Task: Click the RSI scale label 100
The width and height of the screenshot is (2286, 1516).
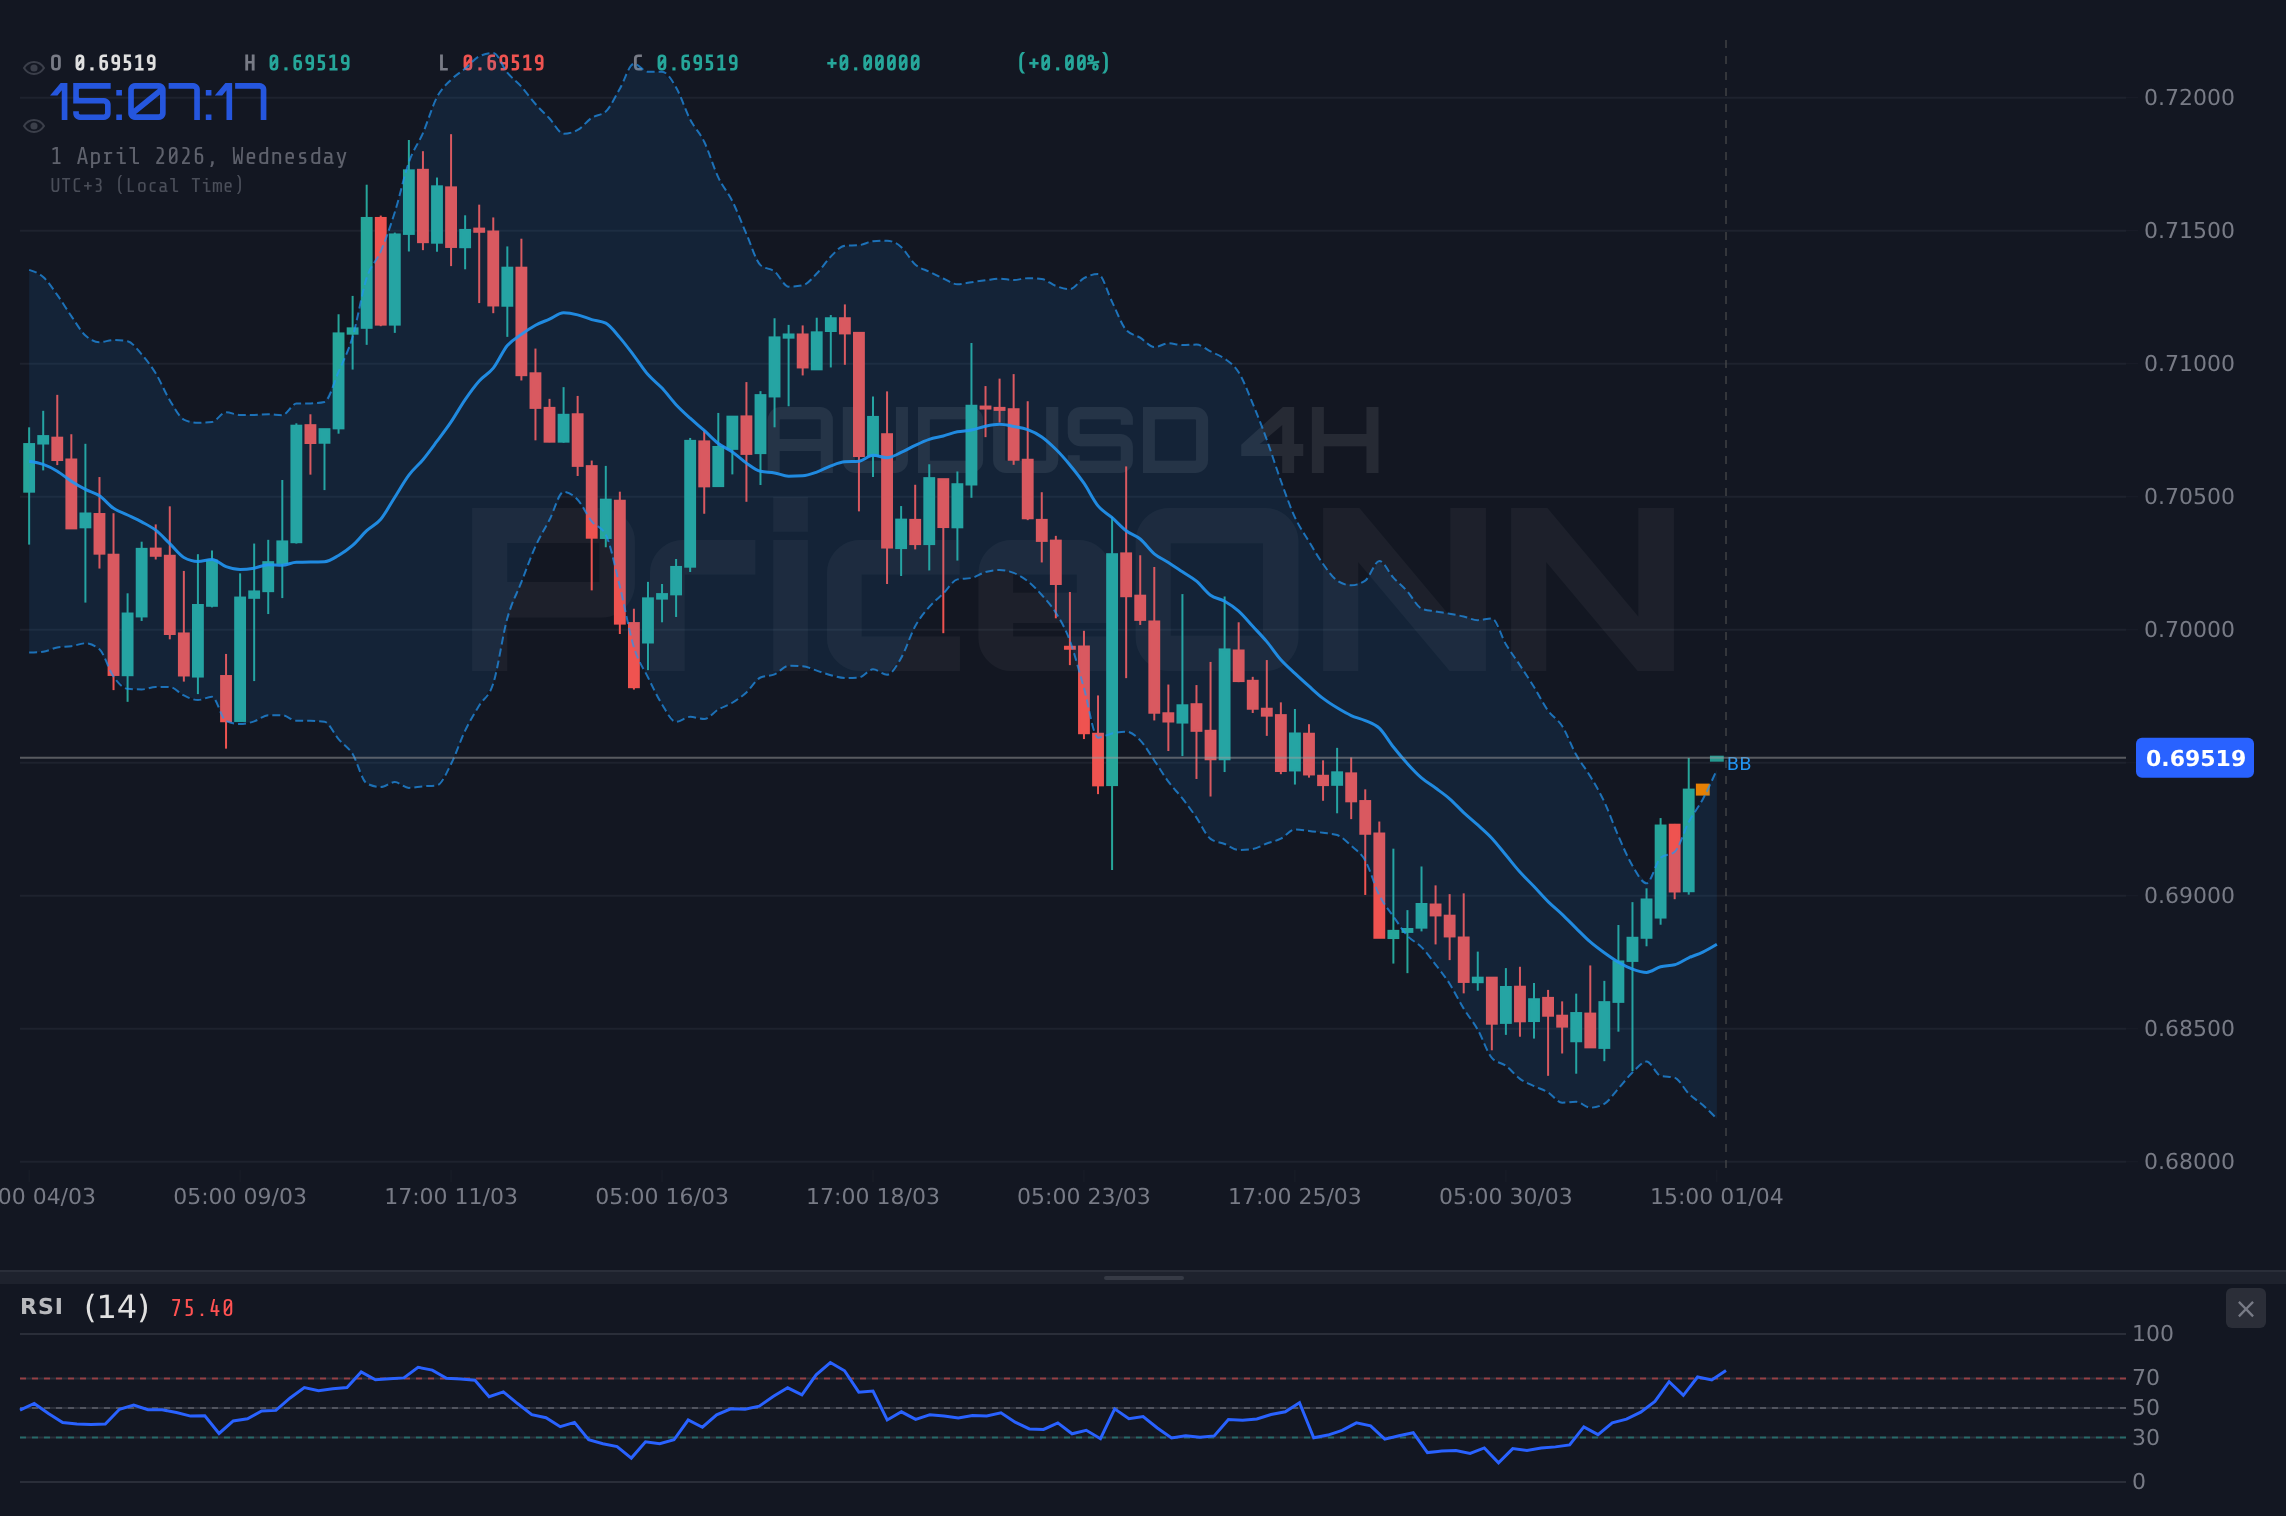Action: 2153,1334
